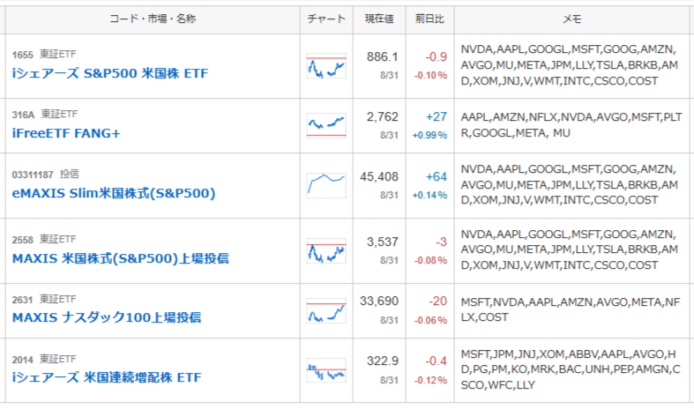The image size is (694, 409).
Task: Open iFreeETF FANG+ link
Action: [66, 133]
